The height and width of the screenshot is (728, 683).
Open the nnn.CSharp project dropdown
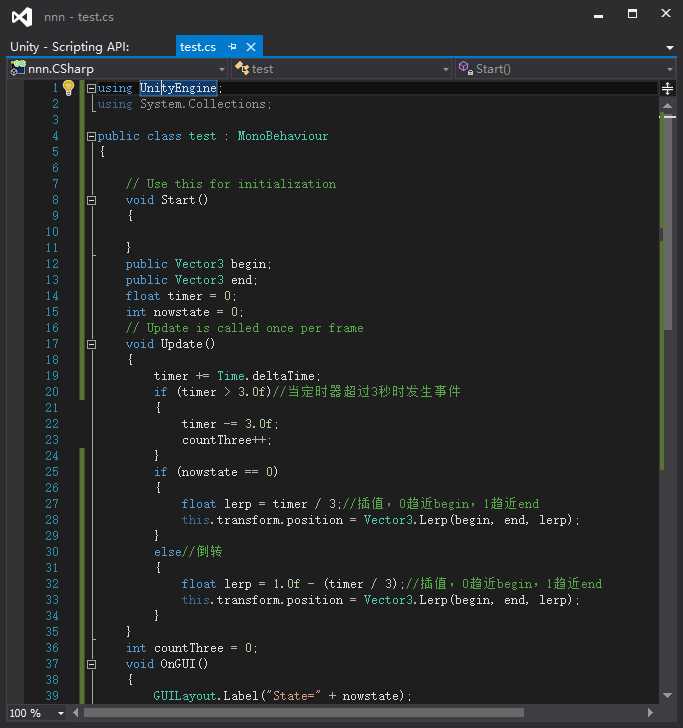(x=221, y=69)
